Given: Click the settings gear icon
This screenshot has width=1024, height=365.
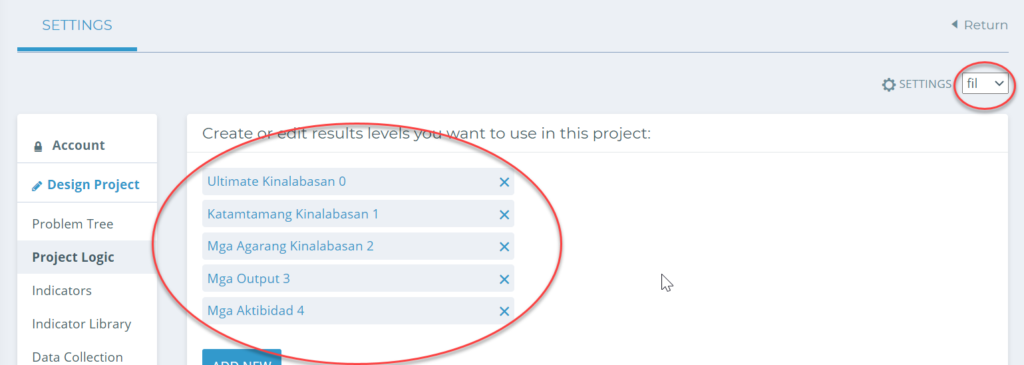Looking at the screenshot, I should pyautogui.click(x=888, y=84).
